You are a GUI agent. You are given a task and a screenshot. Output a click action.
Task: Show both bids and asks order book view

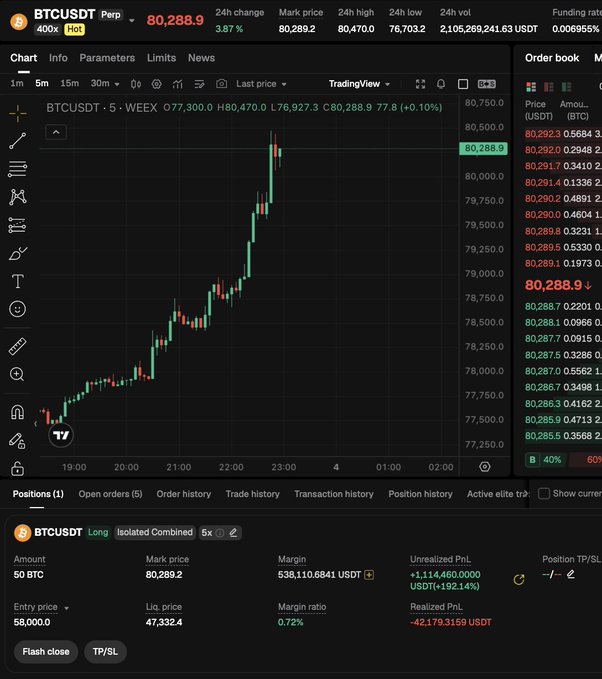(531, 87)
